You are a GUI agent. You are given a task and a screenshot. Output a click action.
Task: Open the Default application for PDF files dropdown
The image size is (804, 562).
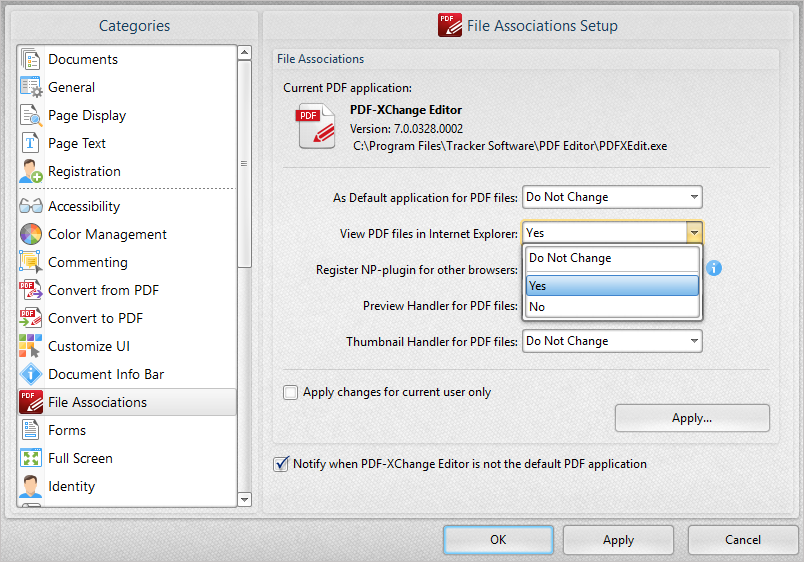(612, 197)
